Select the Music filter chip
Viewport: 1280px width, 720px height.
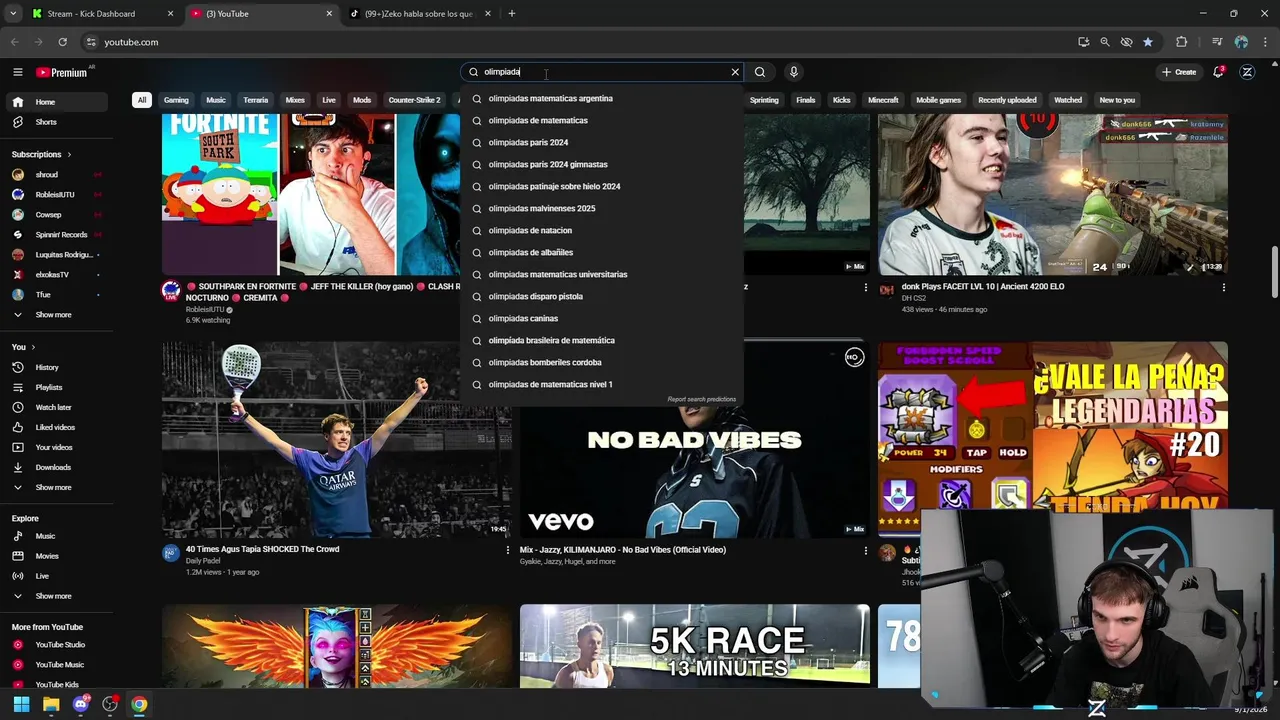(216, 100)
